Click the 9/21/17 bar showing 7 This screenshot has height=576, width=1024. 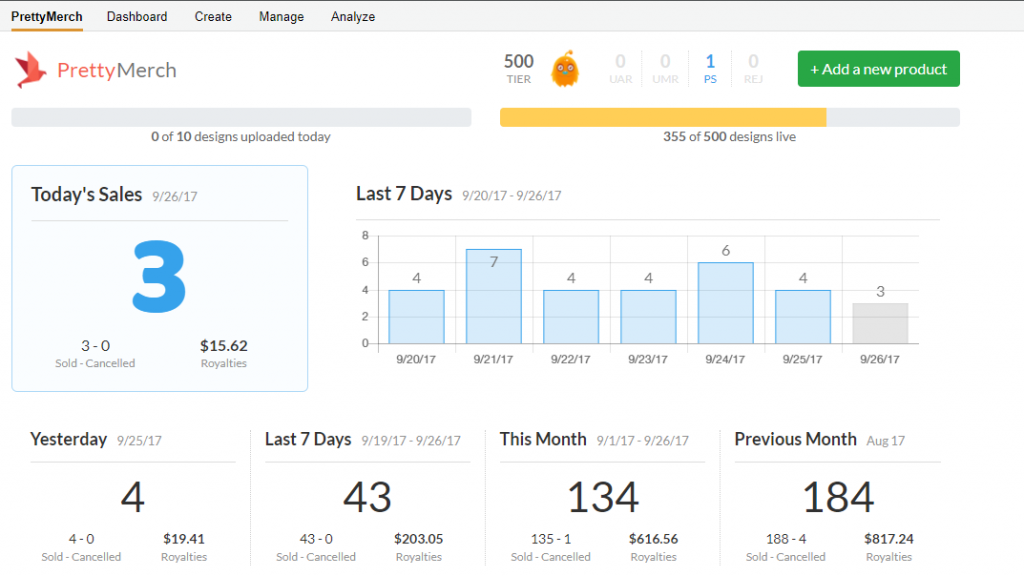click(x=494, y=296)
